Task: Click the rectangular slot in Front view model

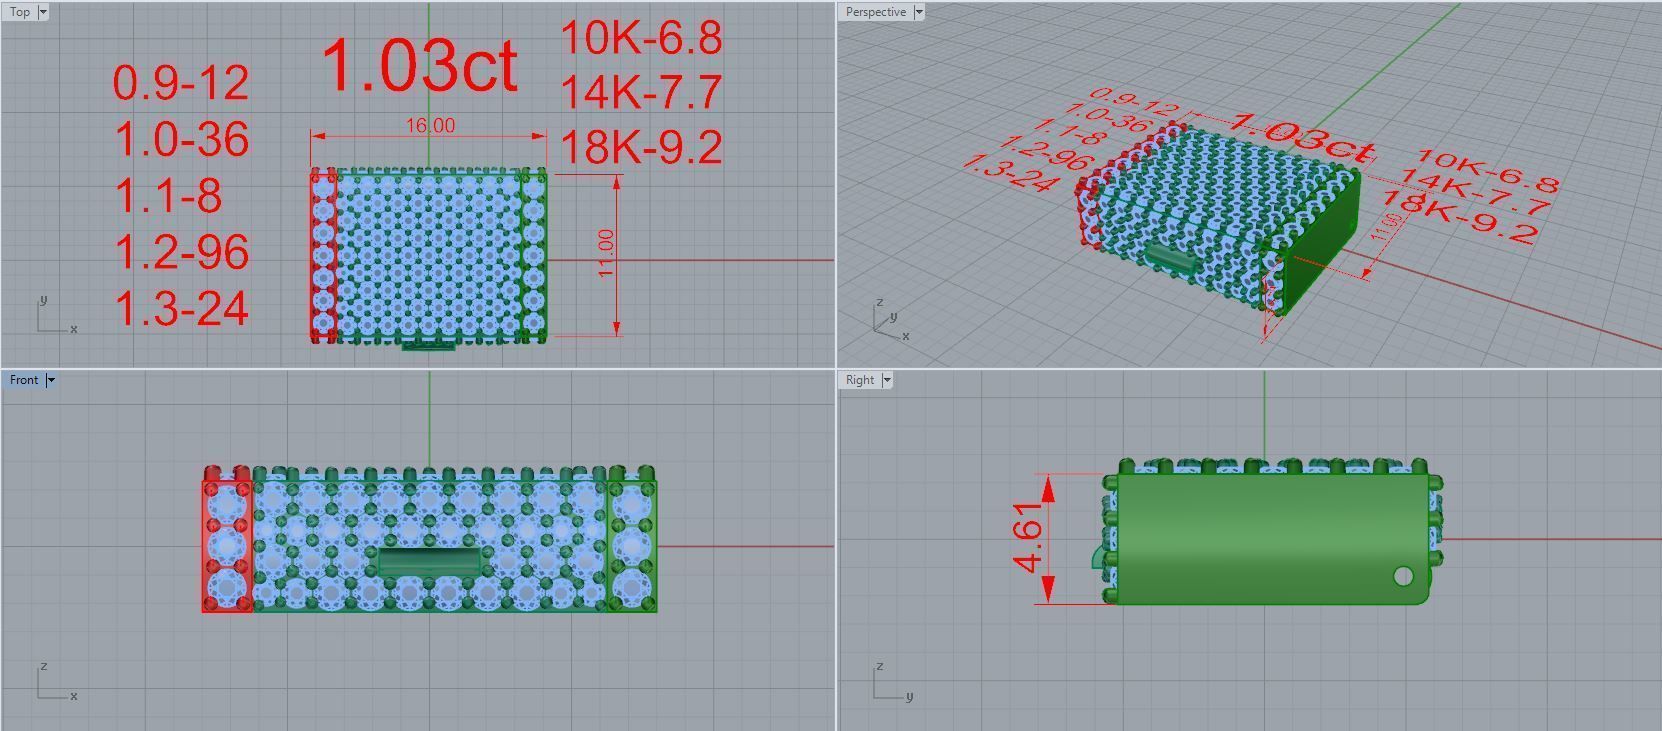Action: pos(429,561)
